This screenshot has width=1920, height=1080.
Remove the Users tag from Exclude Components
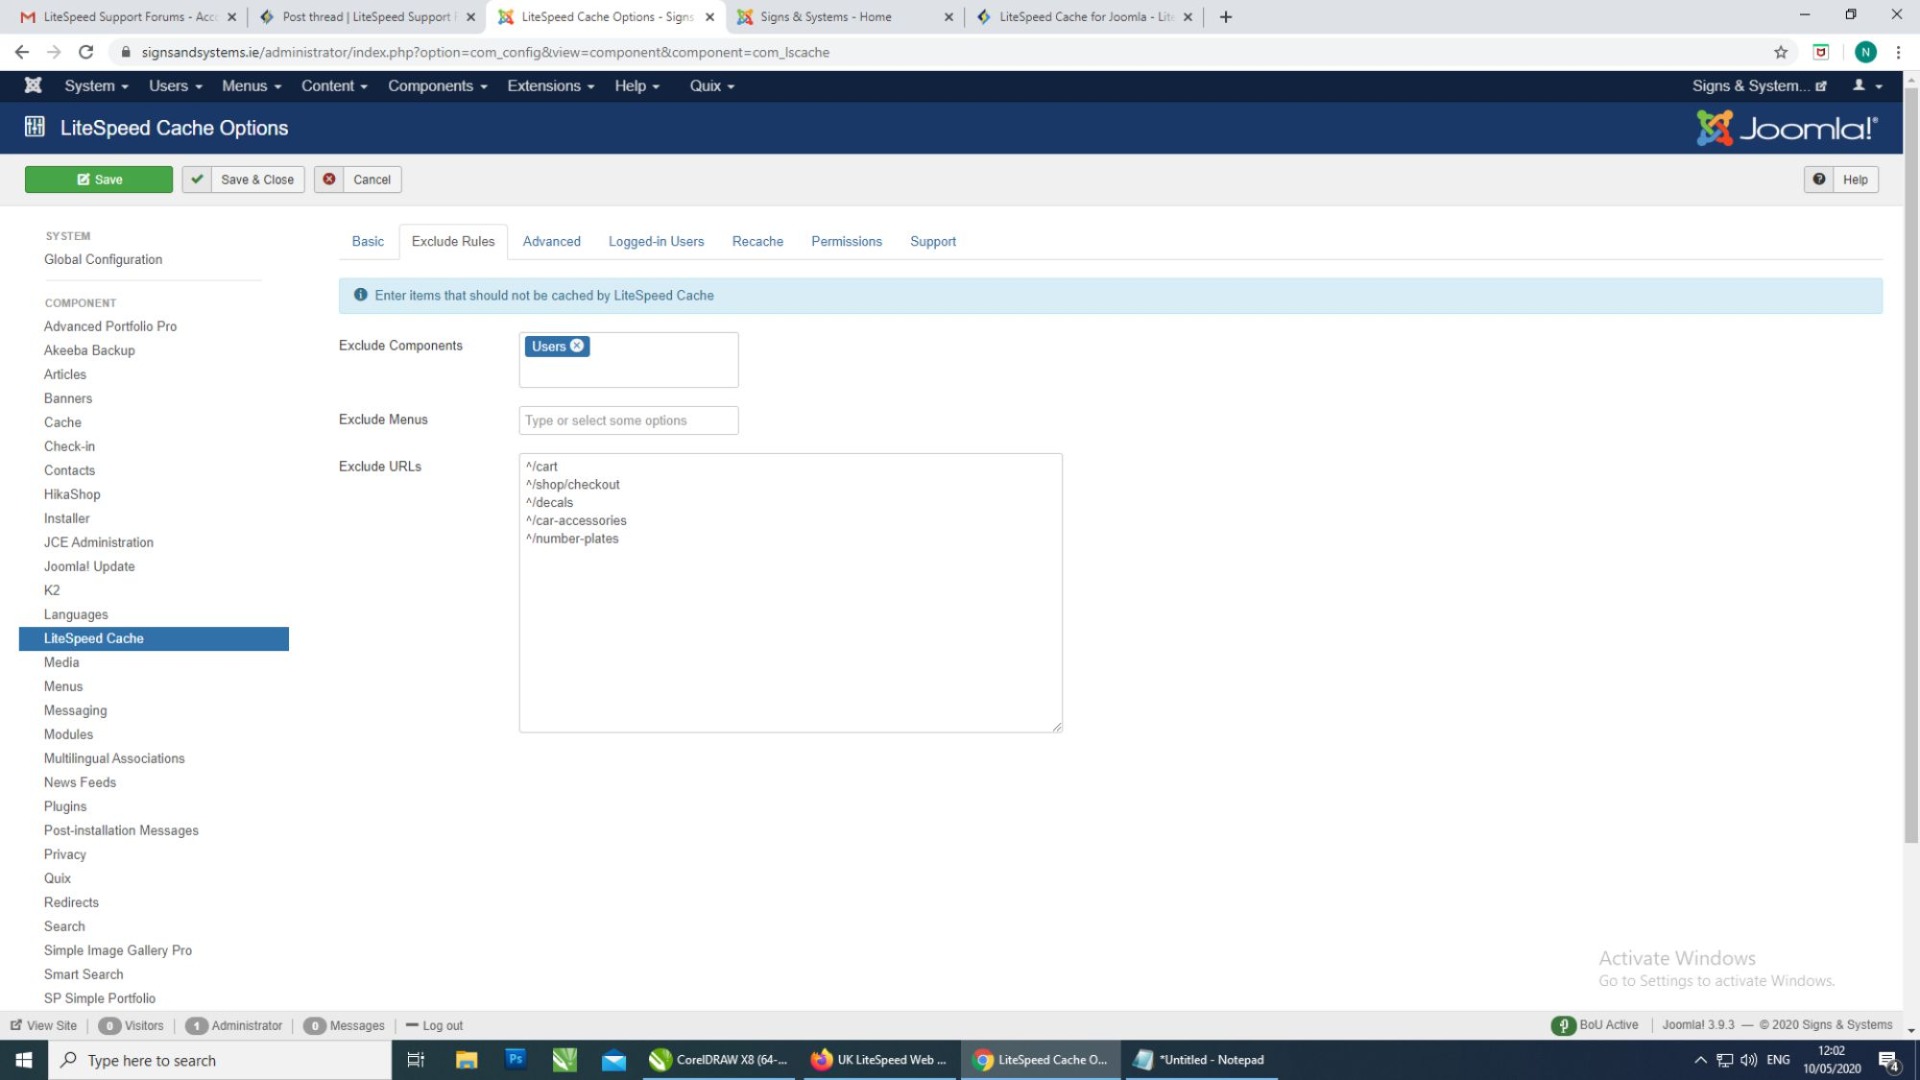[577, 346]
